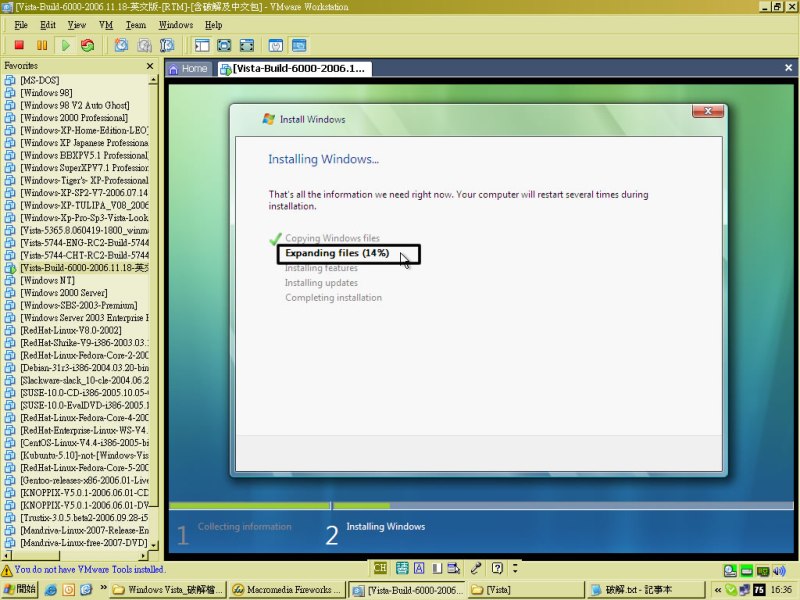Close the current VM tab with X

[788, 67]
